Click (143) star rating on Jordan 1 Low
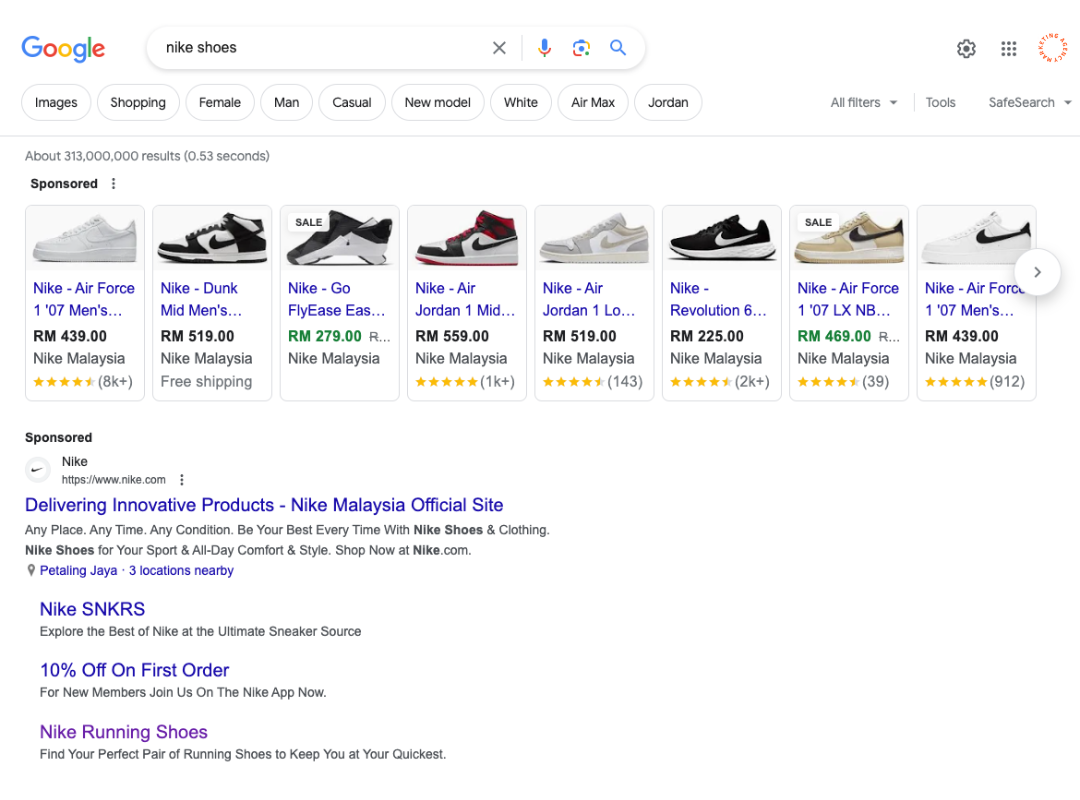 (x=592, y=382)
